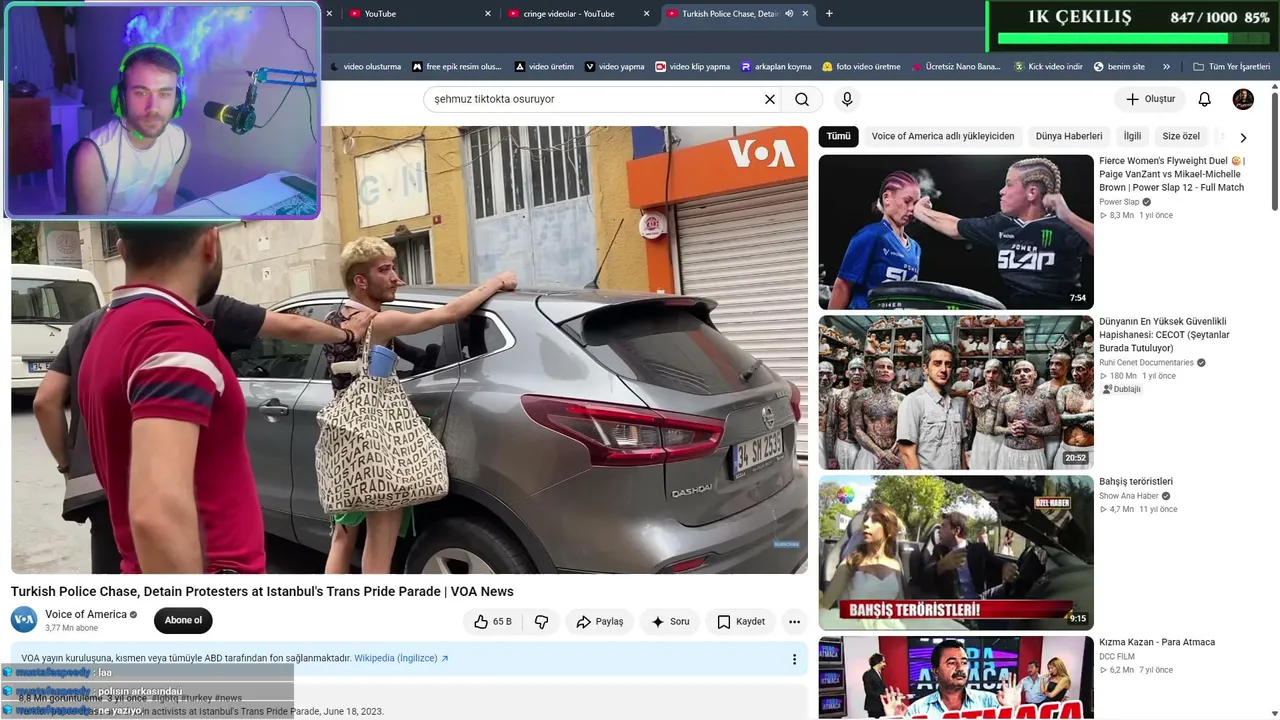Screen dimensions: 1280x720
Task: Open 'Fierce Women's Flyweight Duel' video title
Action: [x=1172, y=174]
